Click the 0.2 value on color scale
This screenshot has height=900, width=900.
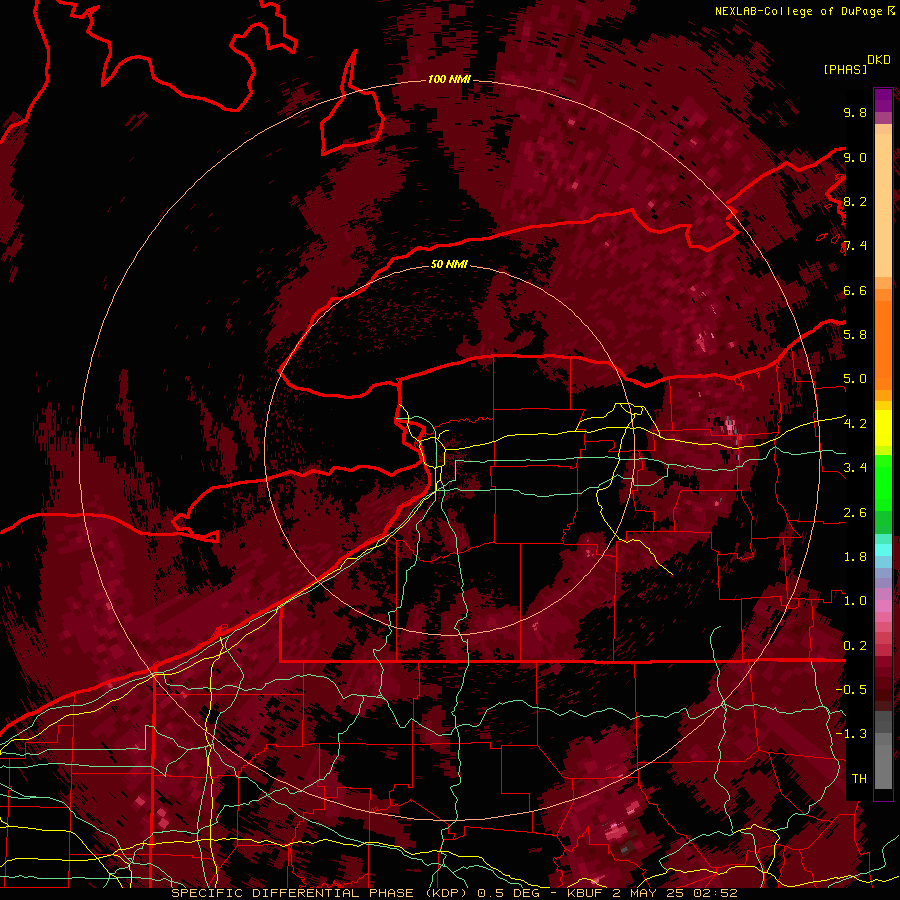pos(855,646)
